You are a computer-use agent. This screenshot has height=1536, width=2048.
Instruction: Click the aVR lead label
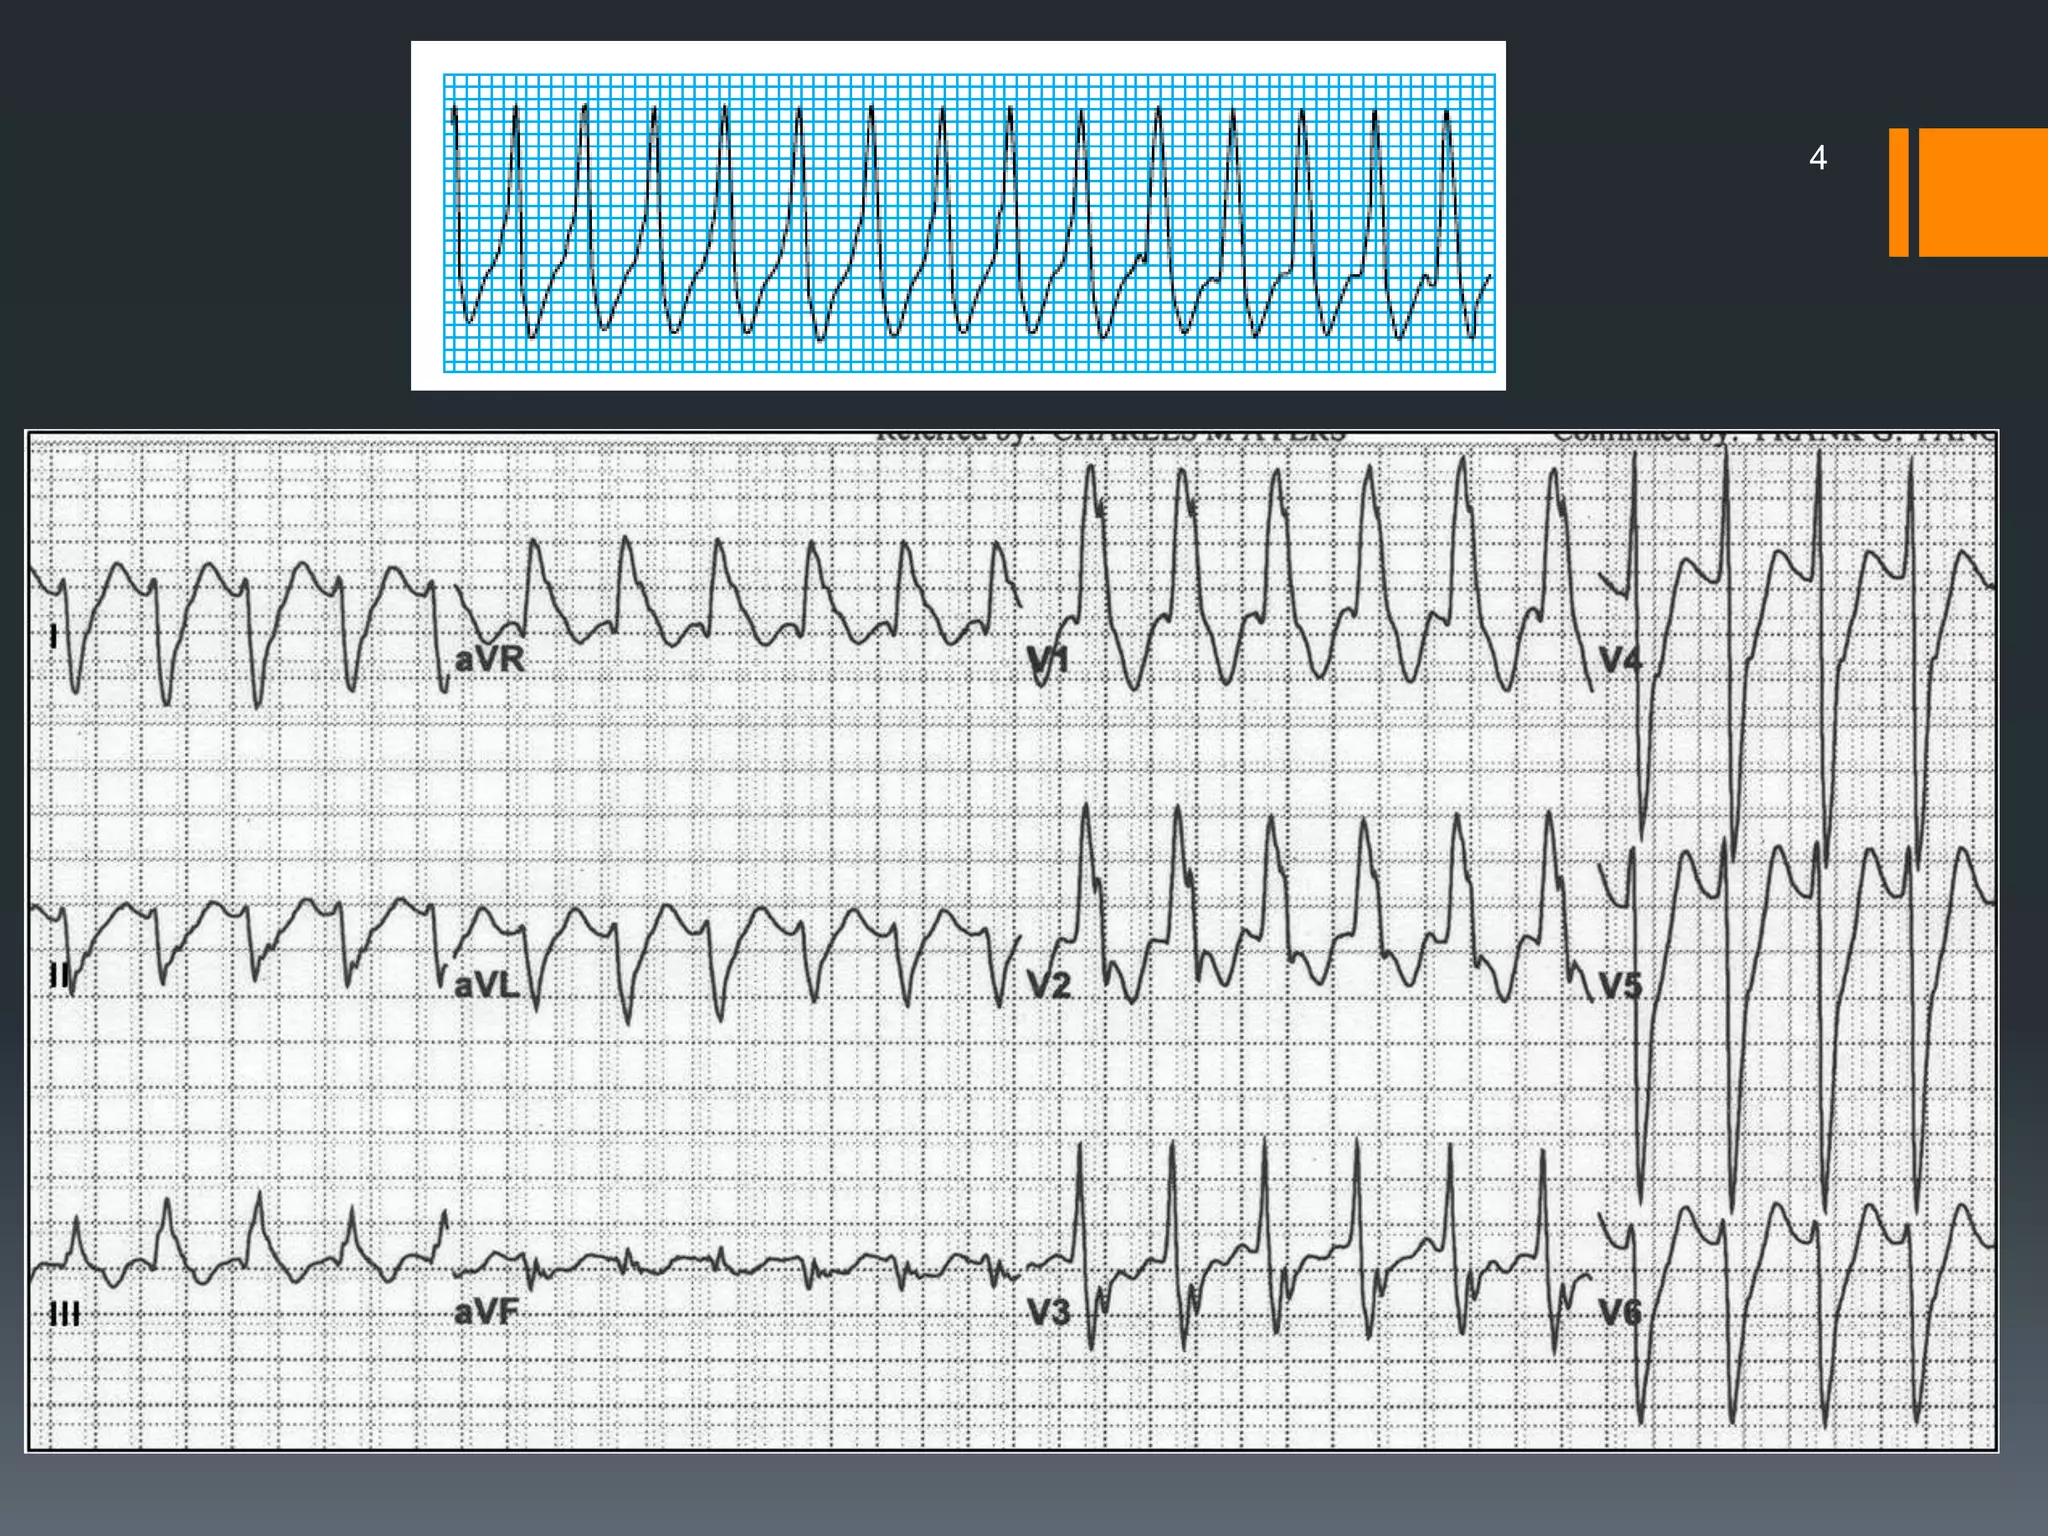pyautogui.click(x=489, y=659)
